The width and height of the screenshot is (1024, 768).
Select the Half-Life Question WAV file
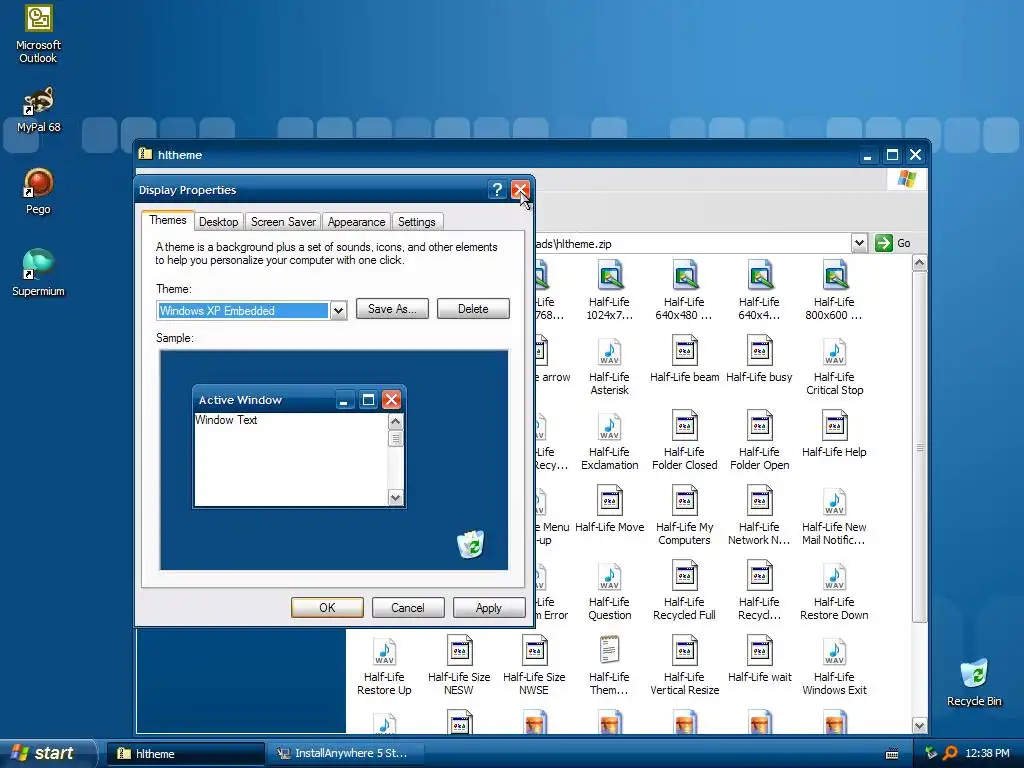pos(609,591)
